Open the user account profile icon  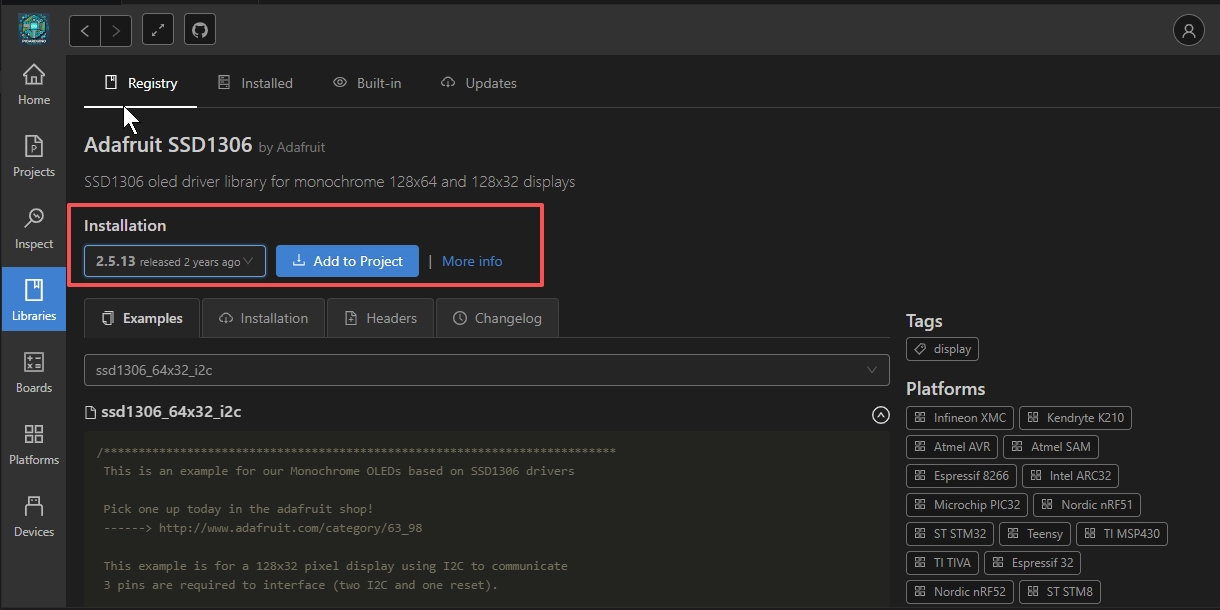pyautogui.click(x=1188, y=31)
